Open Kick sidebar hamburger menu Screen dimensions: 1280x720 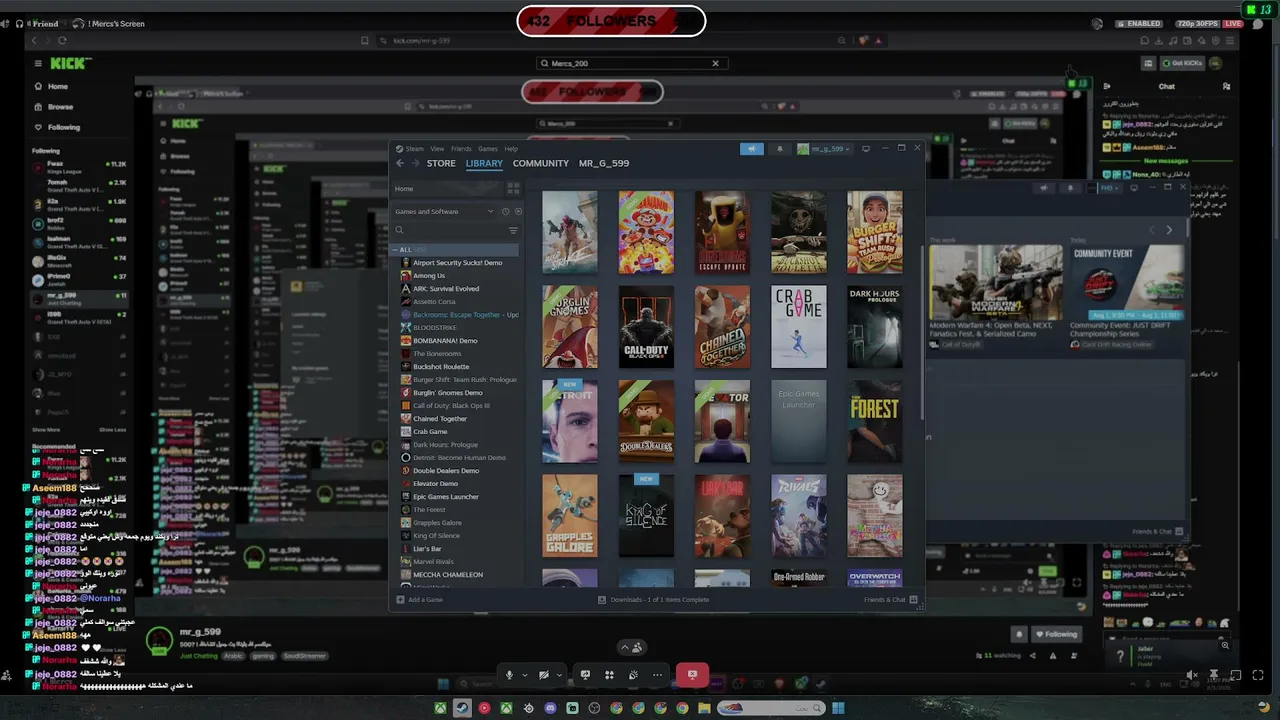38,63
